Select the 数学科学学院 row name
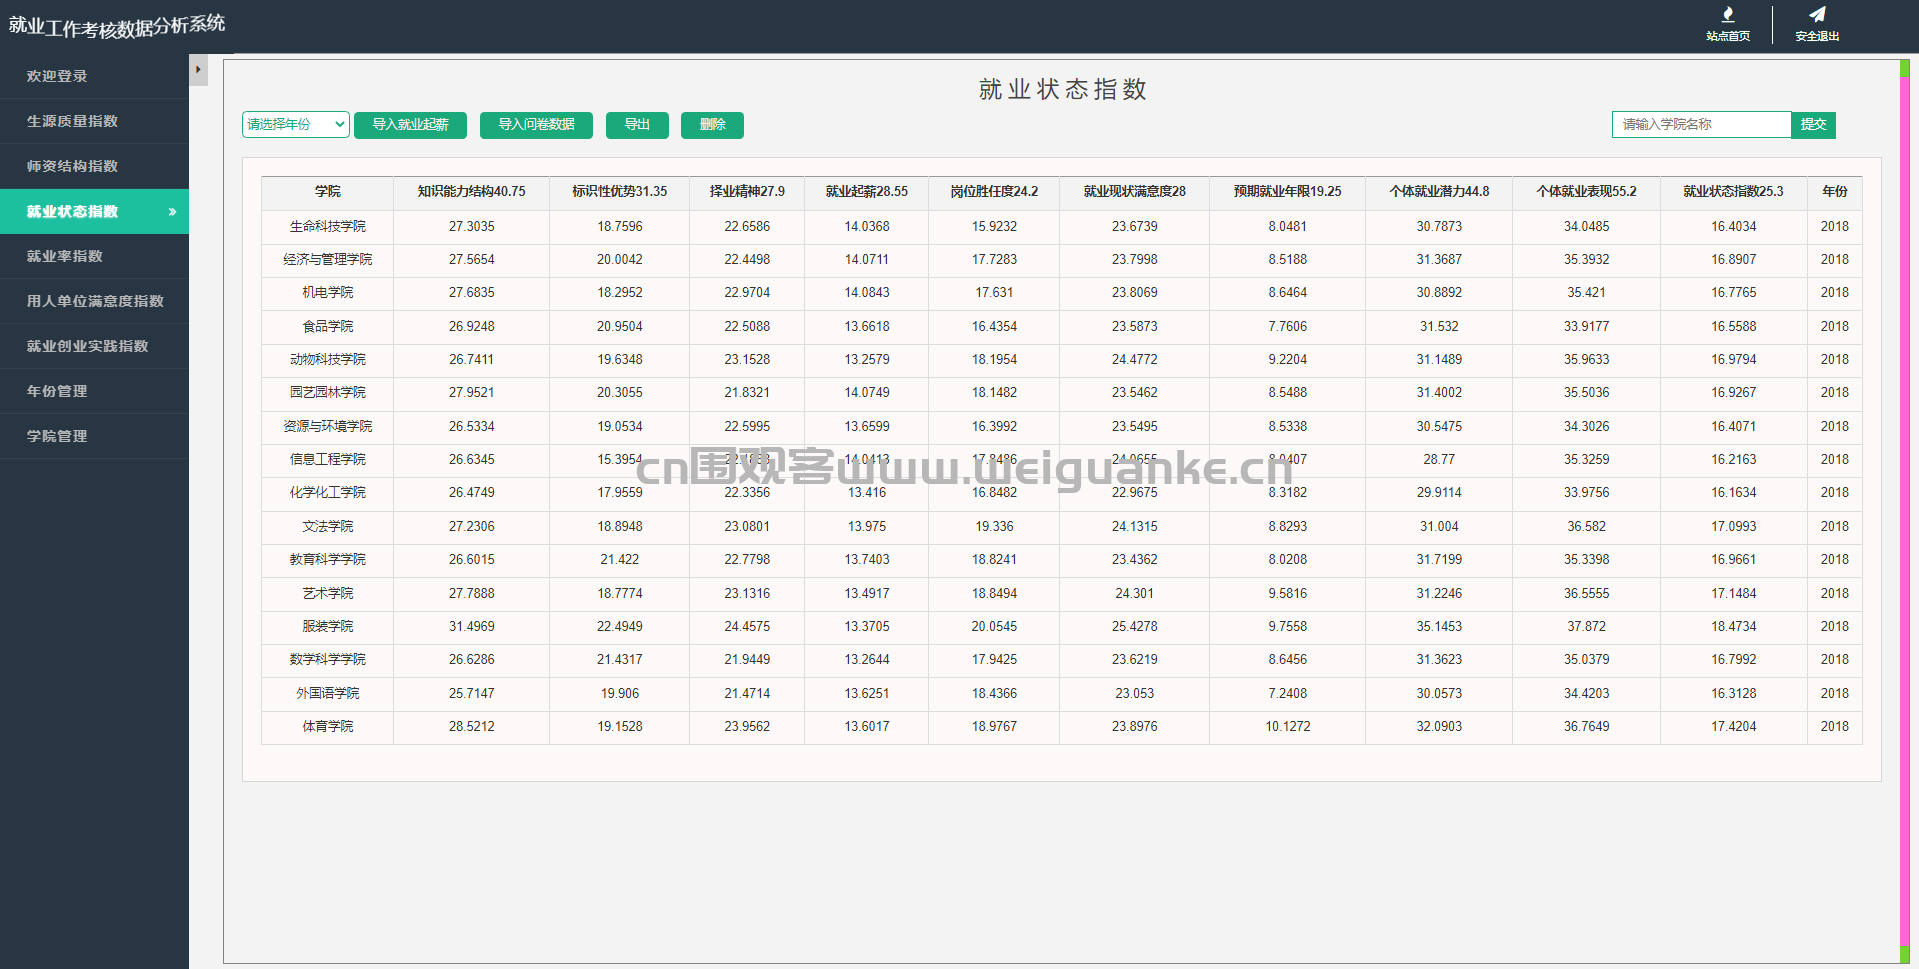This screenshot has height=969, width=1919. click(x=328, y=660)
